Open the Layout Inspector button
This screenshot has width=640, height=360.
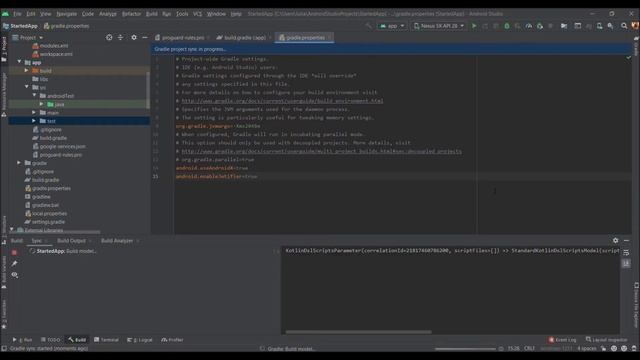(607, 340)
